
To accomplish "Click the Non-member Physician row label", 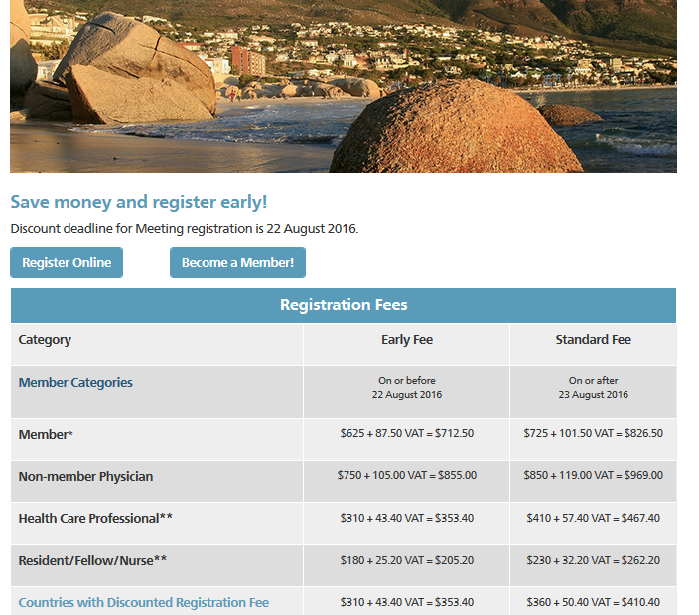I will tap(86, 477).
